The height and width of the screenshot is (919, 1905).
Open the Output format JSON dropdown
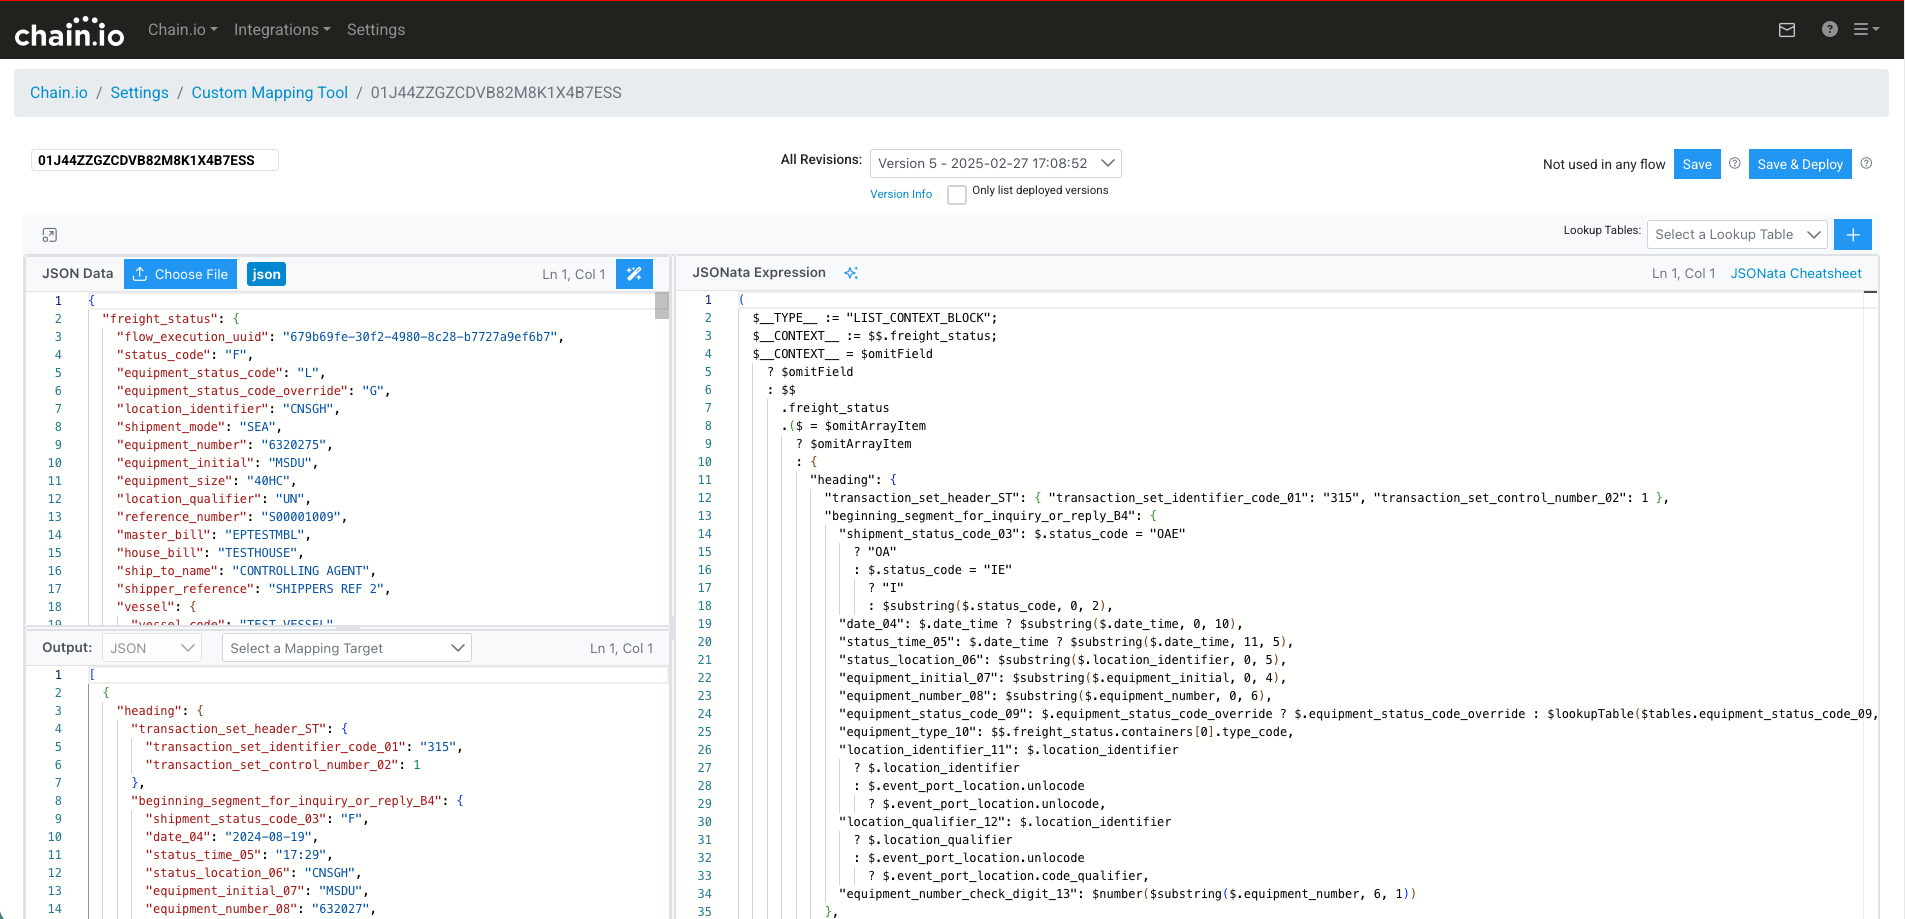[x=152, y=648]
